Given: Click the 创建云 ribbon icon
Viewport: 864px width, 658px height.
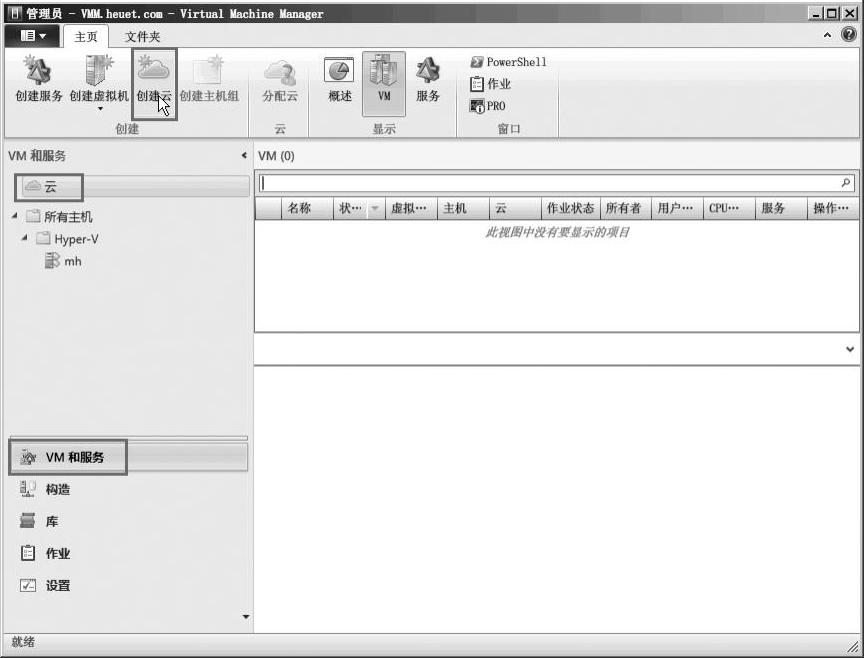Looking at the screenshot, I should (154, 79).
